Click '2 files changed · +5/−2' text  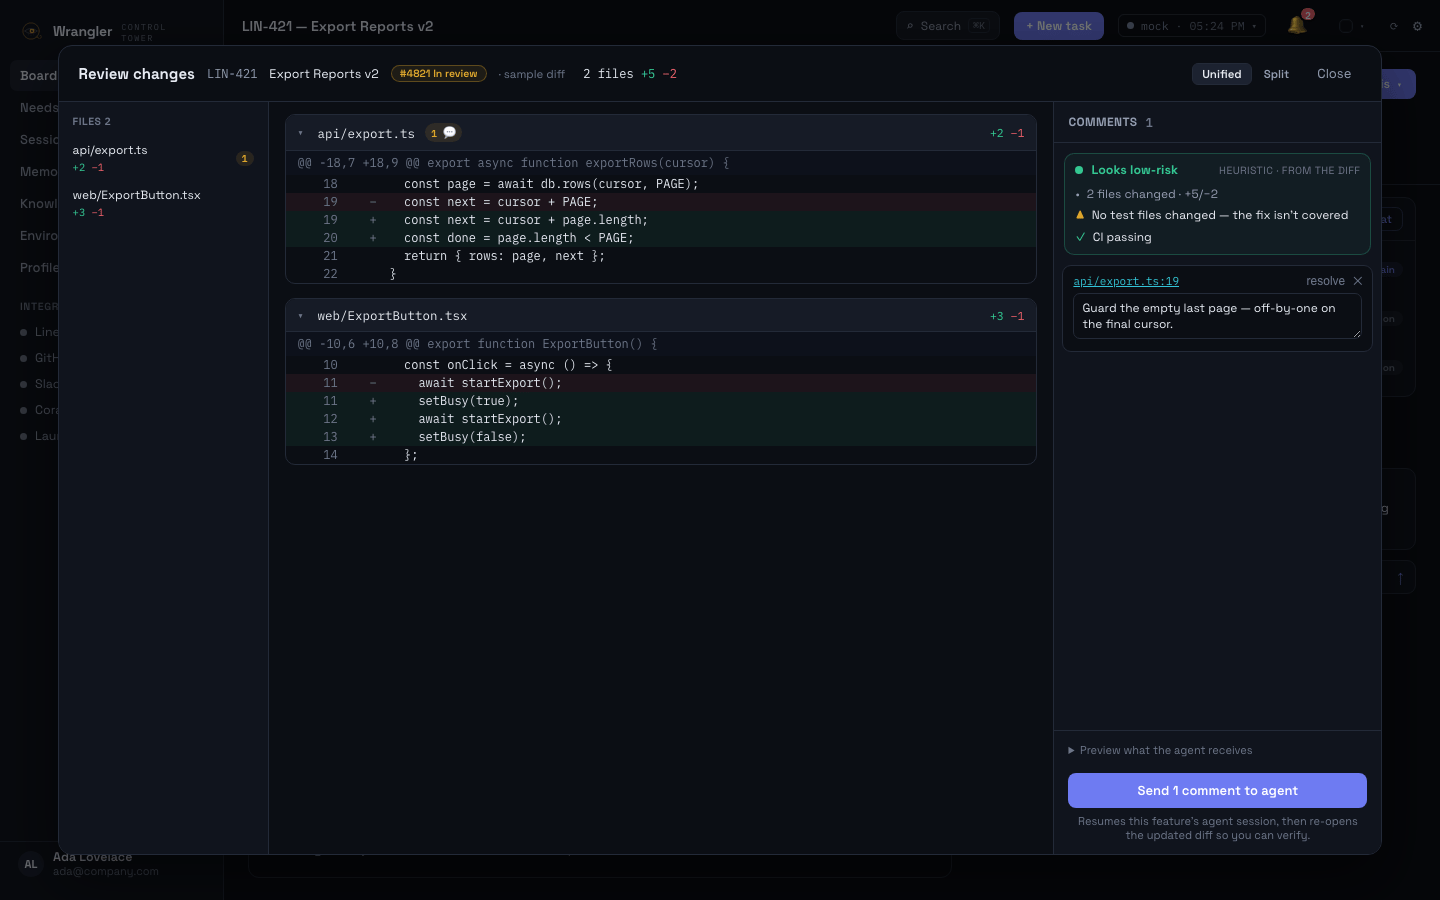[x=1152, y=194]
